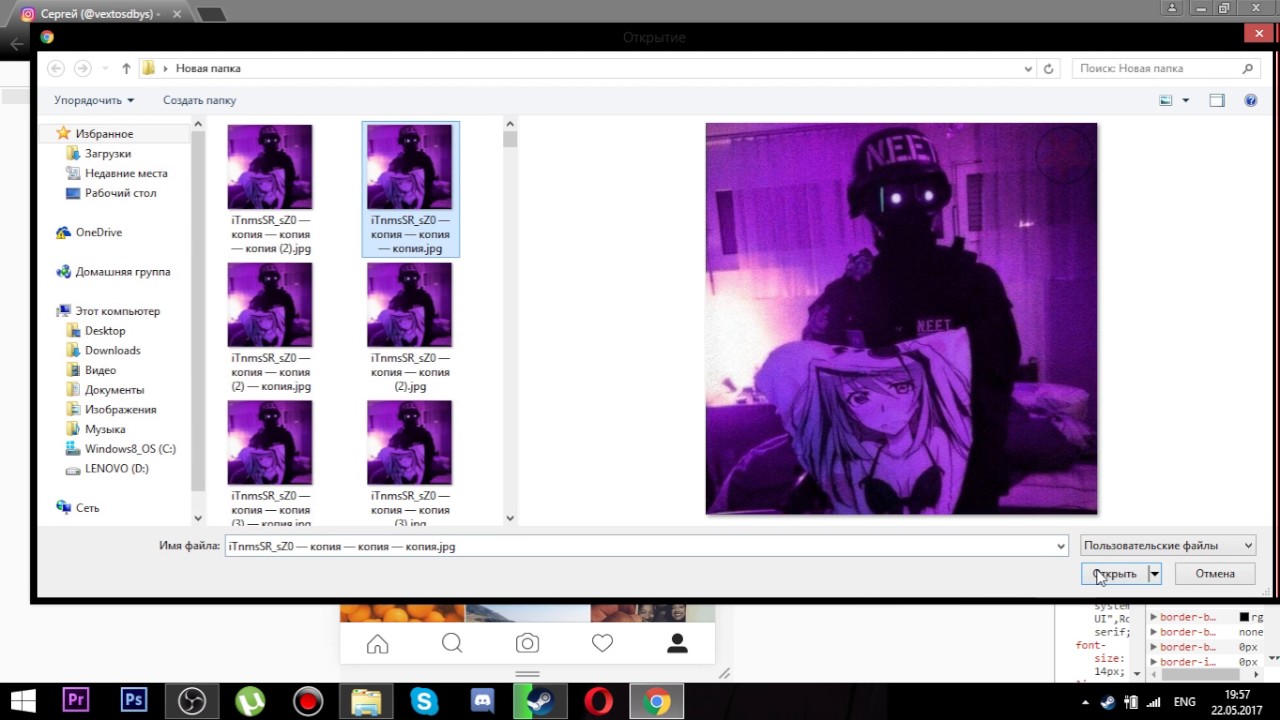
Task: Click the search magnifier icon
Action: (1247, 68)
